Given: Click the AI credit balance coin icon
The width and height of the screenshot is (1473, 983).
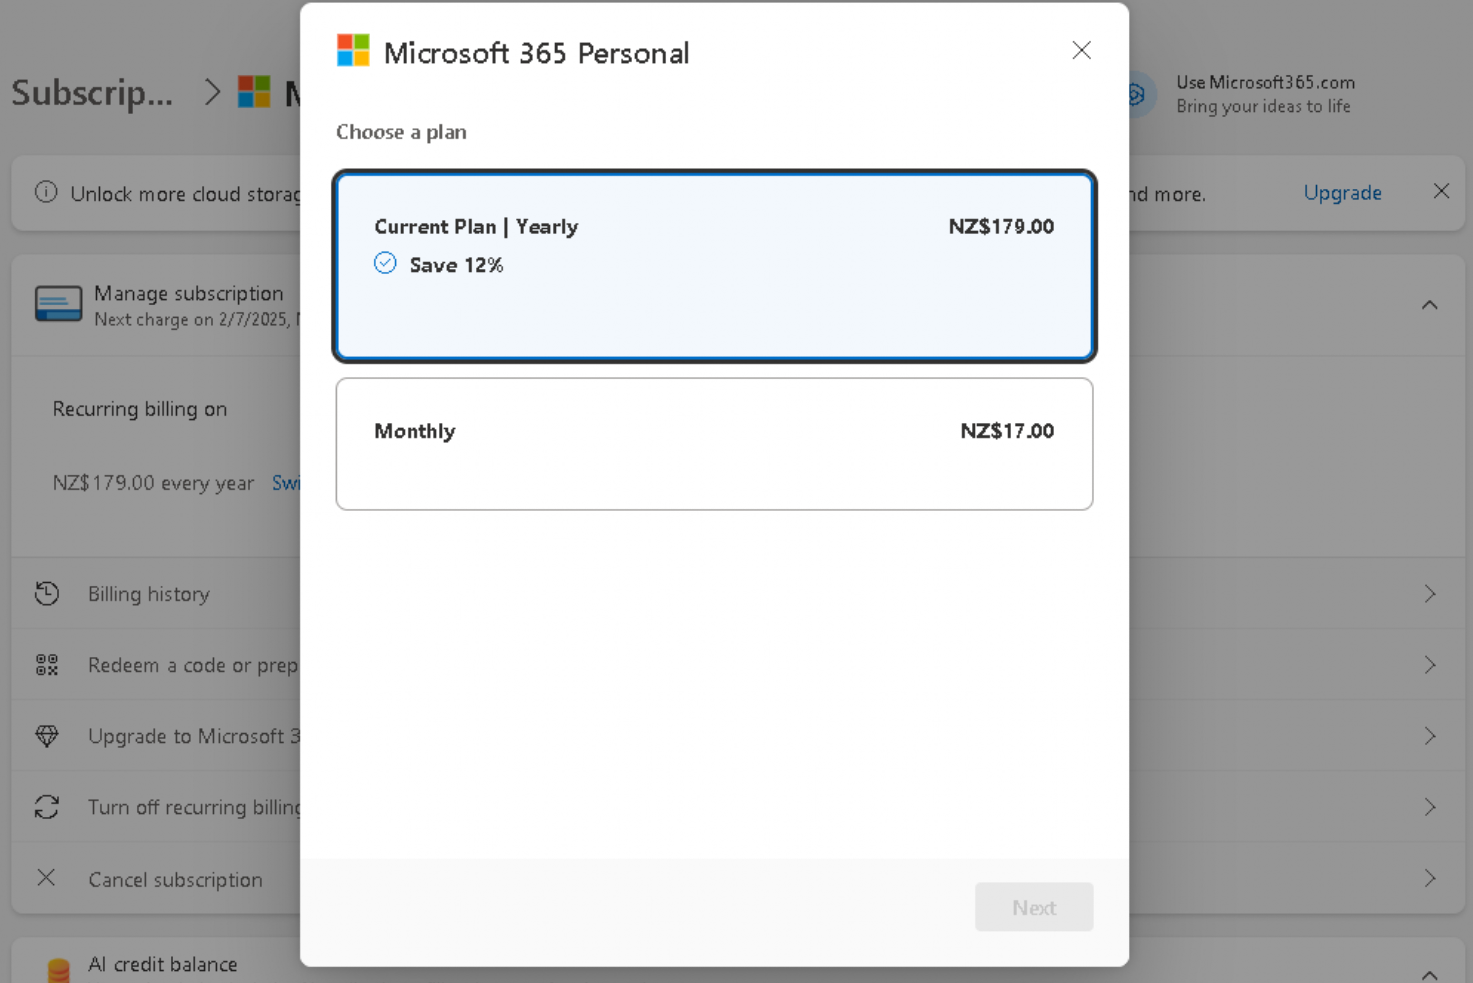Looking at the screenshot, I should coord(58,970).
